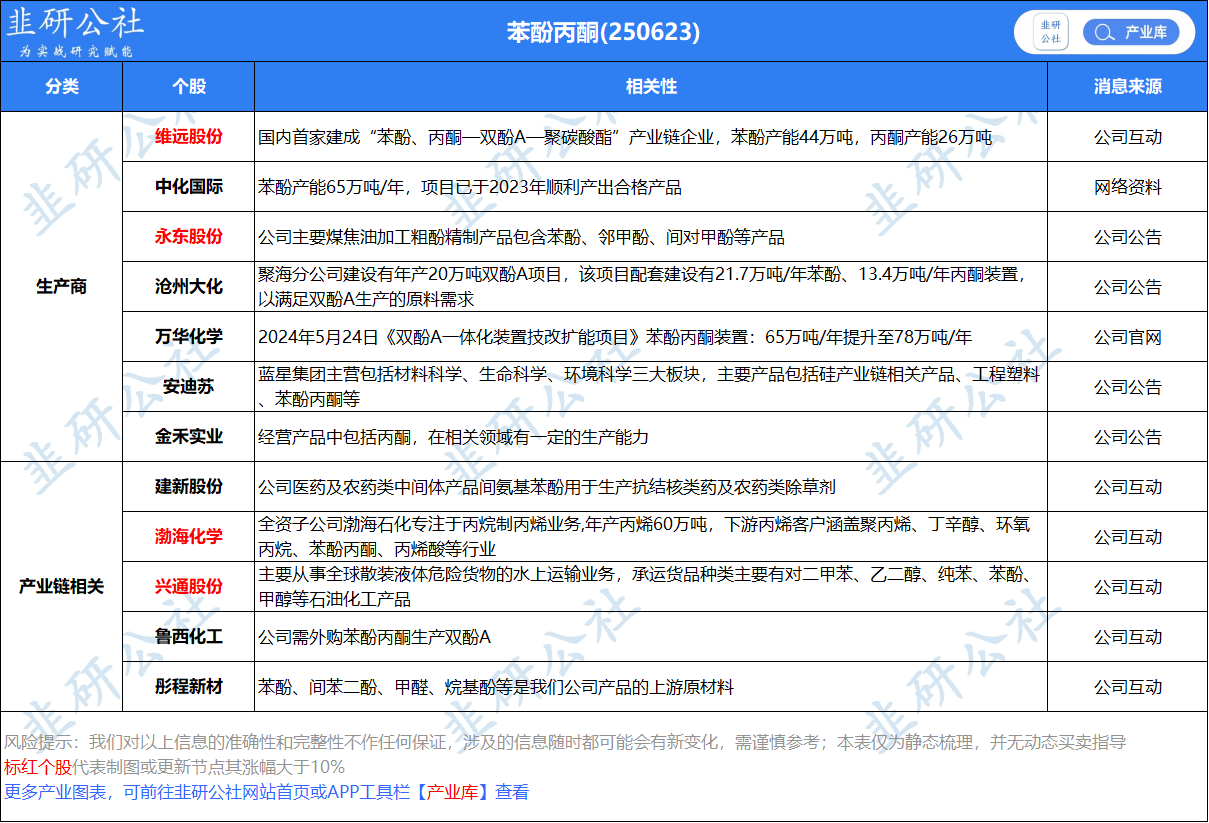Click 鲁西化工 description 公司需外购苯酚丙酮
The width and height of the screenshot is (1209, 823).
tap(375, 637)
